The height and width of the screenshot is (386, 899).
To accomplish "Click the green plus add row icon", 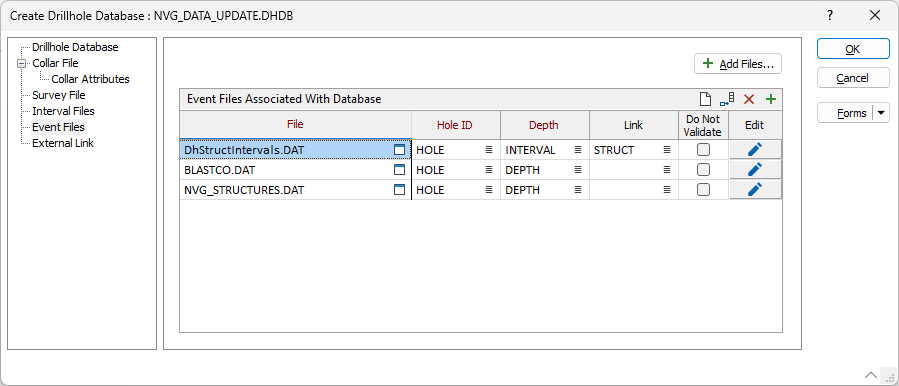I will [771, 99].
